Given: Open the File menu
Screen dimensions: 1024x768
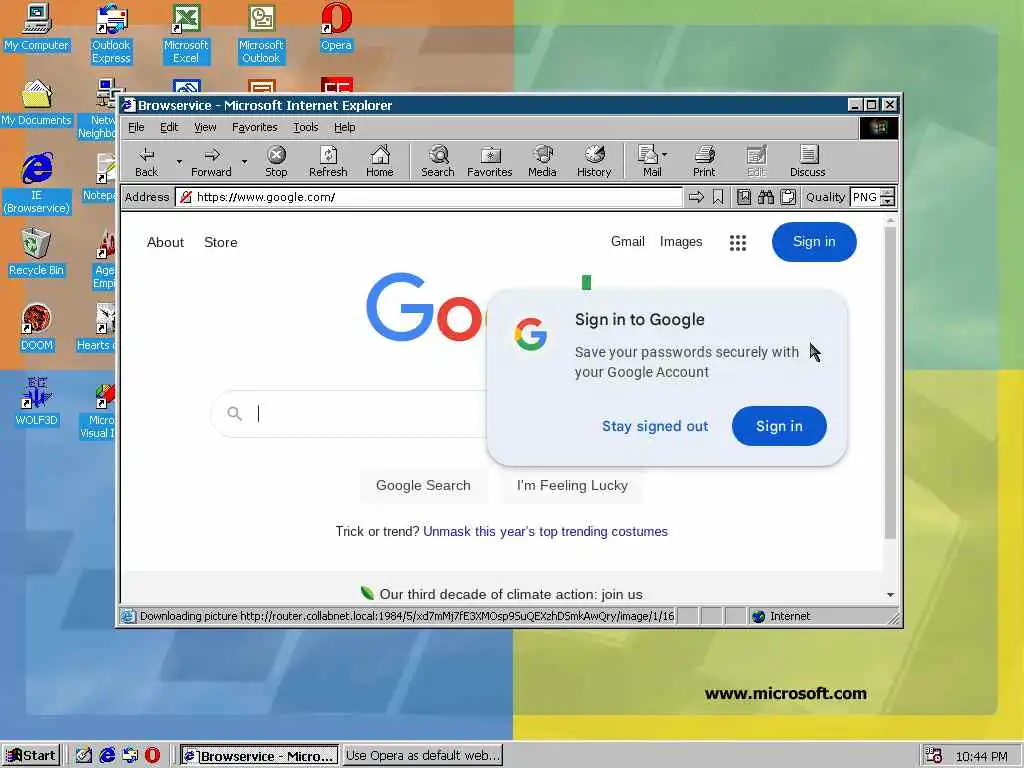Looking at the screenshot, I should [136, 127].
